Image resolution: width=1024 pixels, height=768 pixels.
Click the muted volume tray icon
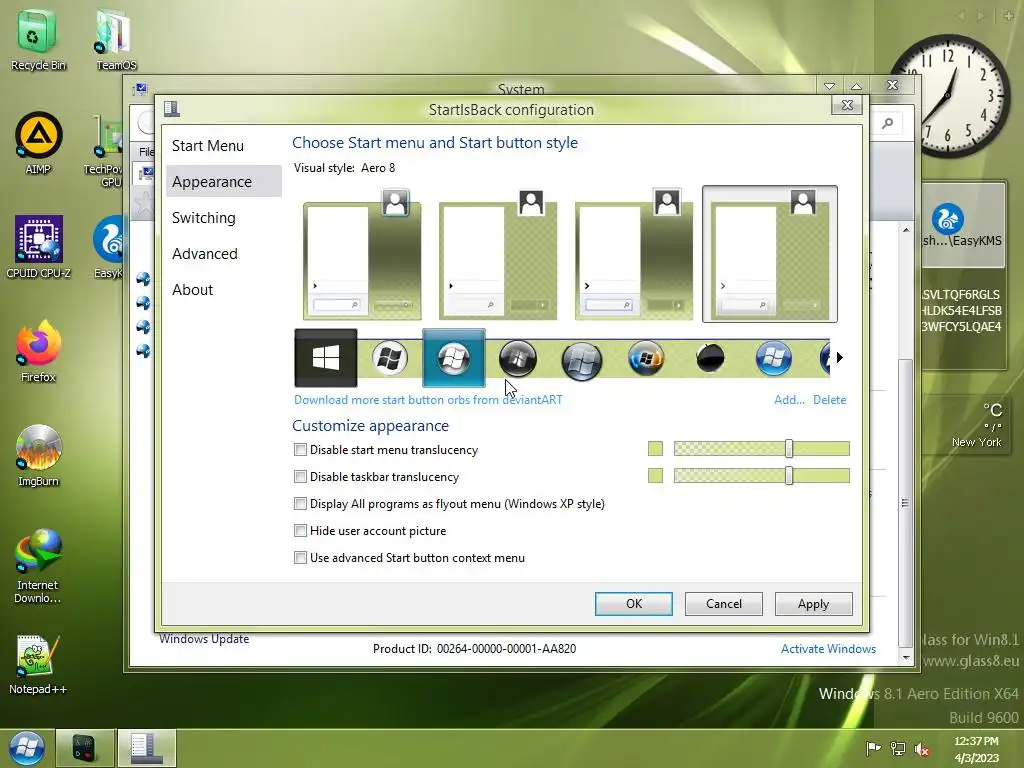tap(922, 749)
